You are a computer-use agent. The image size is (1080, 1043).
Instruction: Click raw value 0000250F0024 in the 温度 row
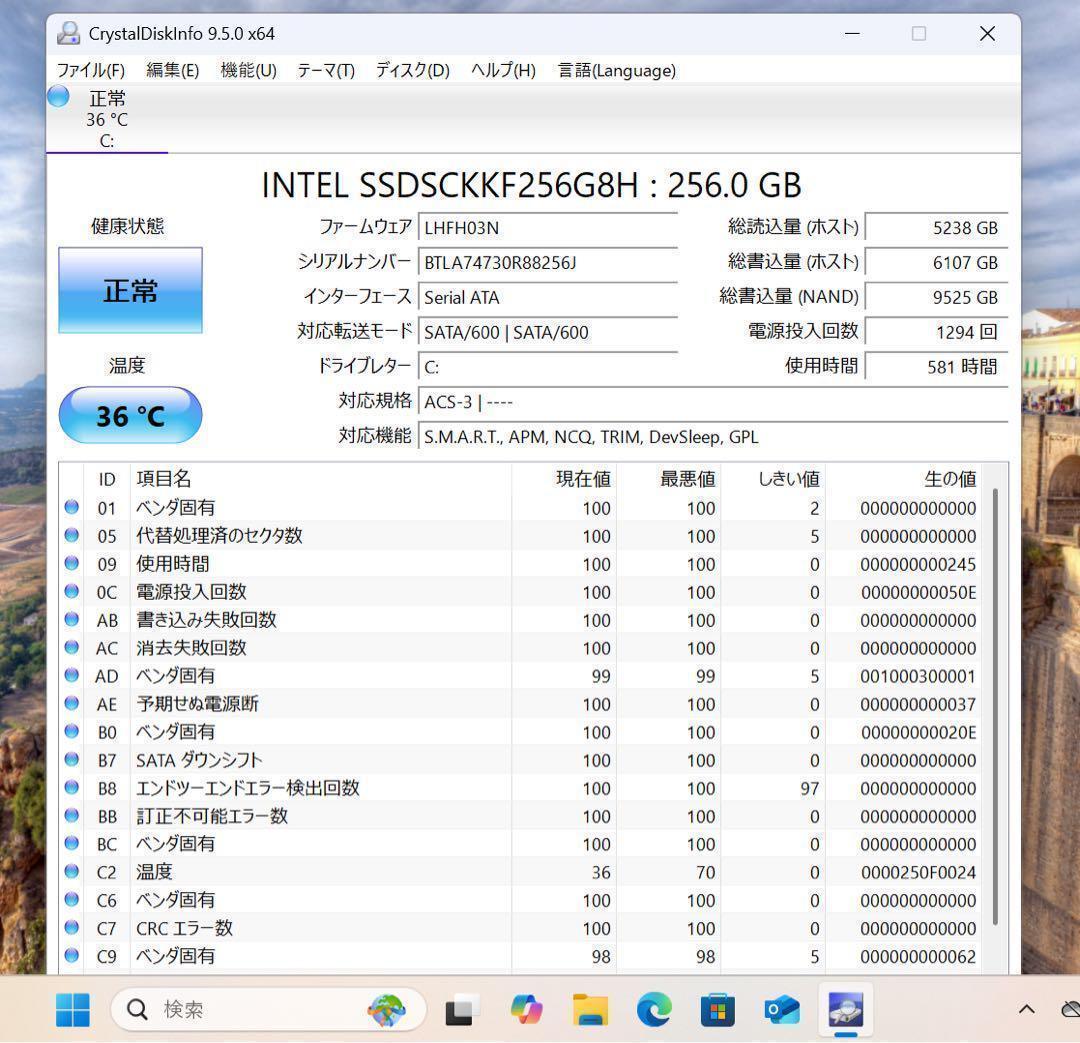click(x=918, y=872)
